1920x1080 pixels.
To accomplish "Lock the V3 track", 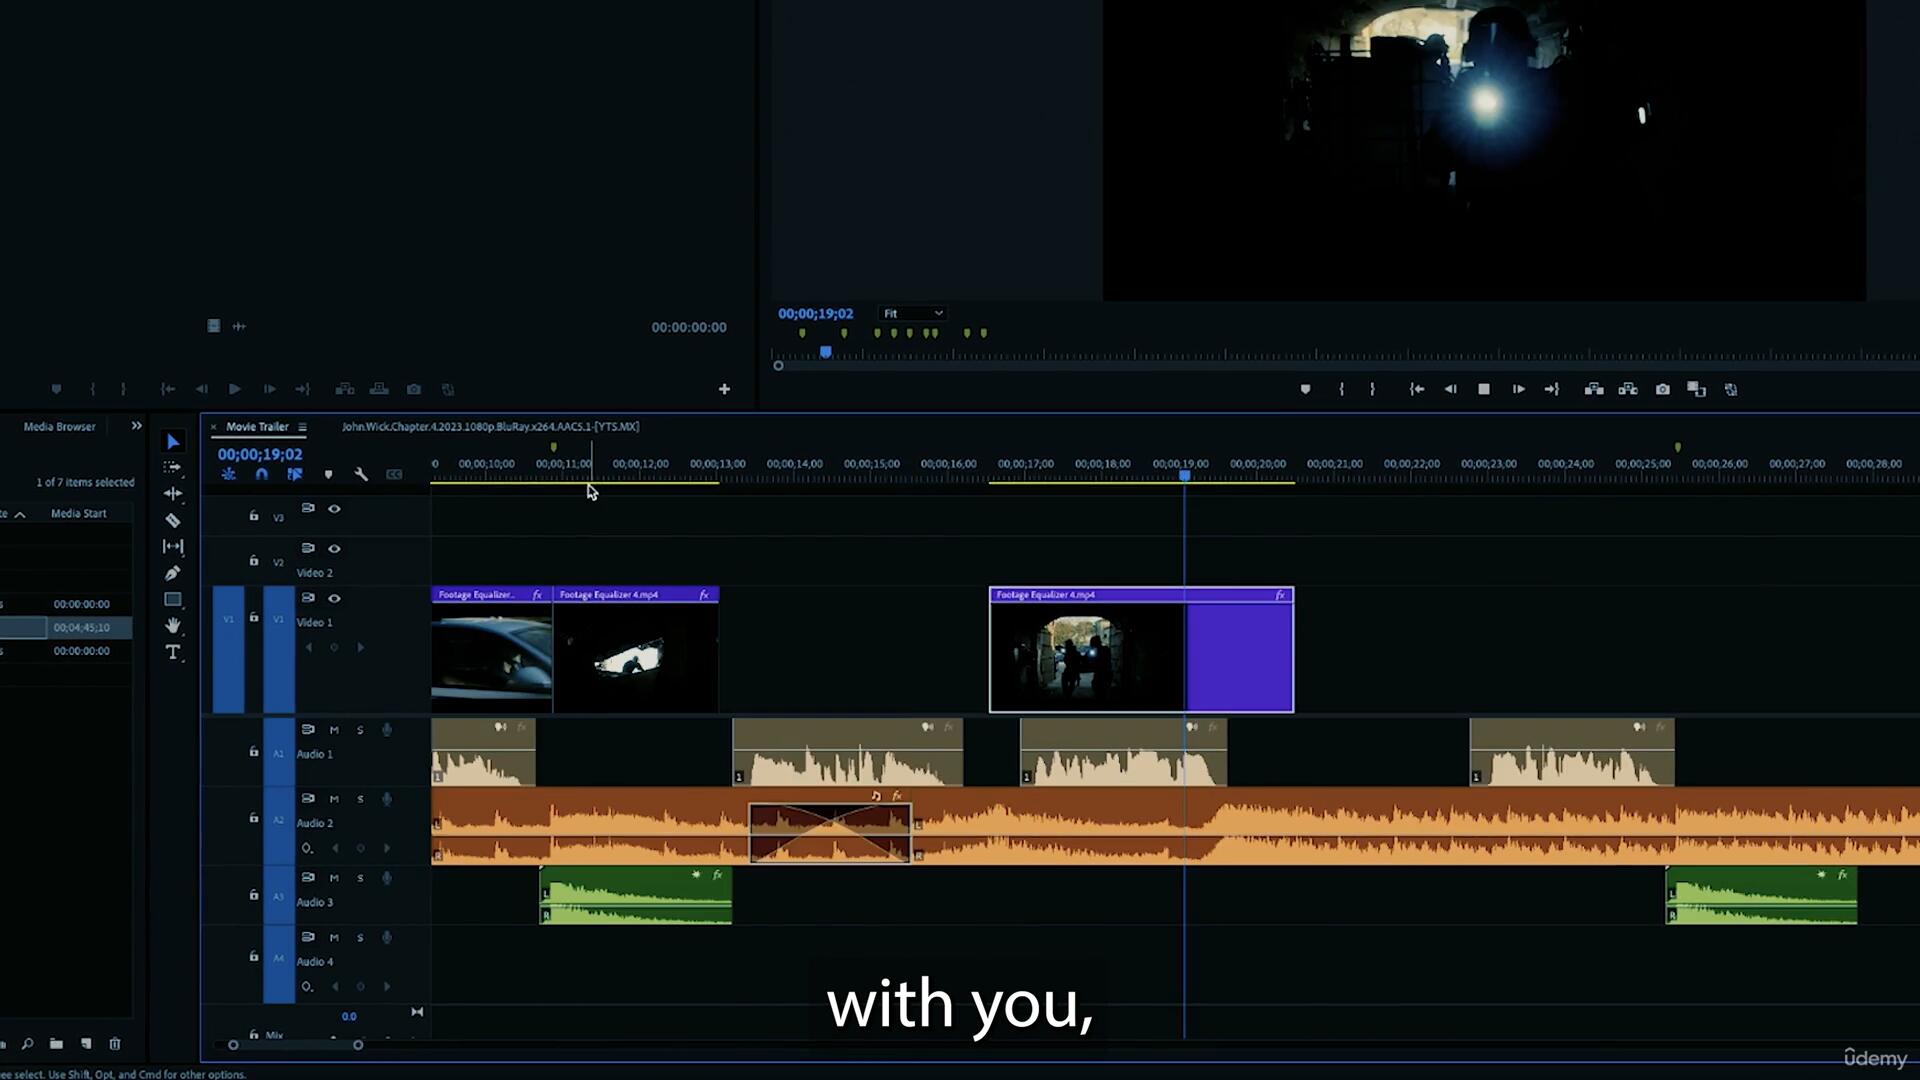I will pos(253,516).
